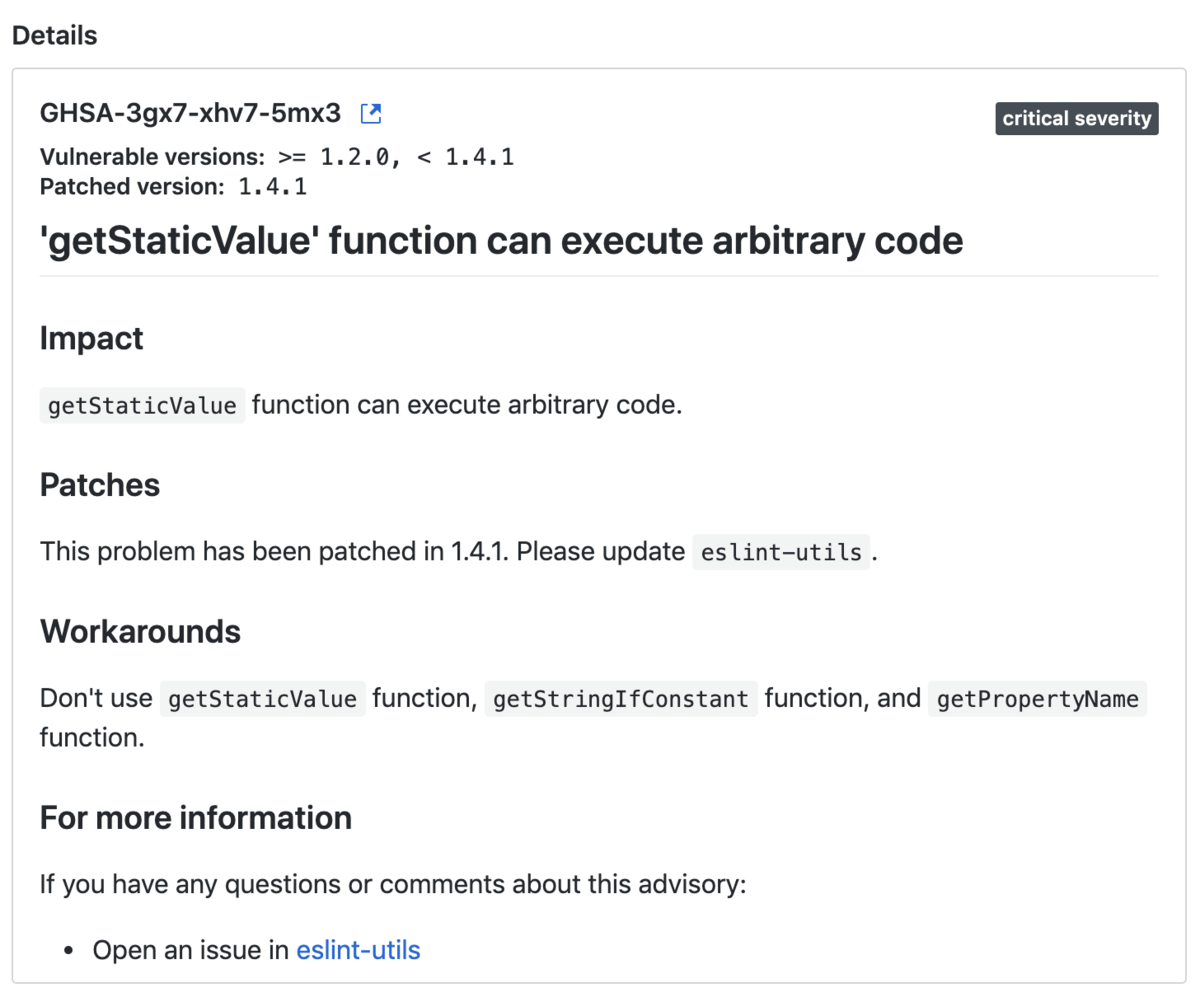Click the eslint-utils code snippet under Patches
This screenshot has height=997, width=1200.
tap(781, 552)
